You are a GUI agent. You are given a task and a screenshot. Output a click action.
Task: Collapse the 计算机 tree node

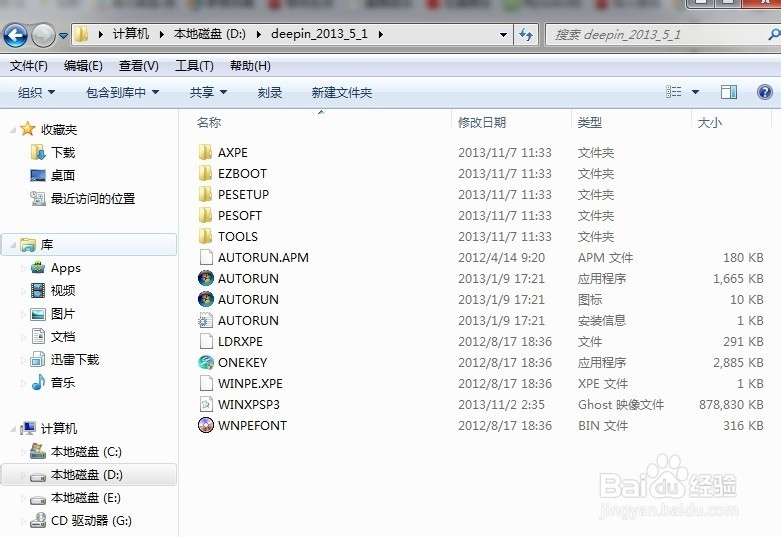coord(13,429)
